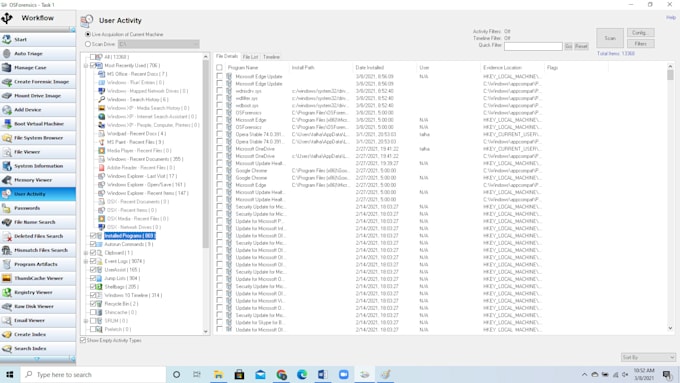The height and width of the screenshot is (383, 680).
Task: Open Raw Disk Viewer module
Action: (x=38, y=306)
